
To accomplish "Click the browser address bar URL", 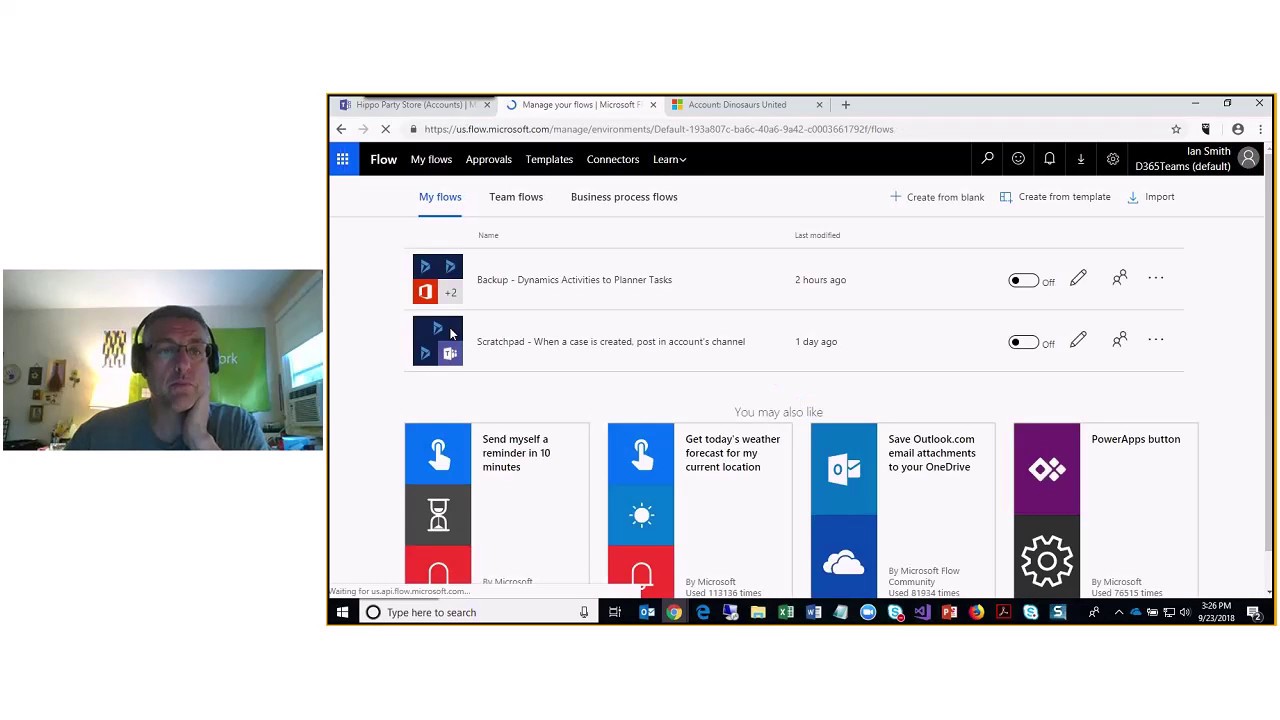I will pos(658,129).
